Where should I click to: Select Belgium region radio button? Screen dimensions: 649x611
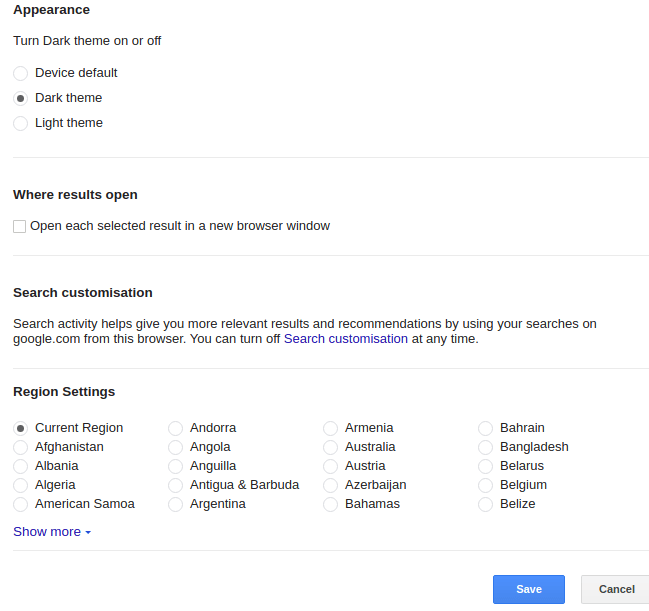485,485
